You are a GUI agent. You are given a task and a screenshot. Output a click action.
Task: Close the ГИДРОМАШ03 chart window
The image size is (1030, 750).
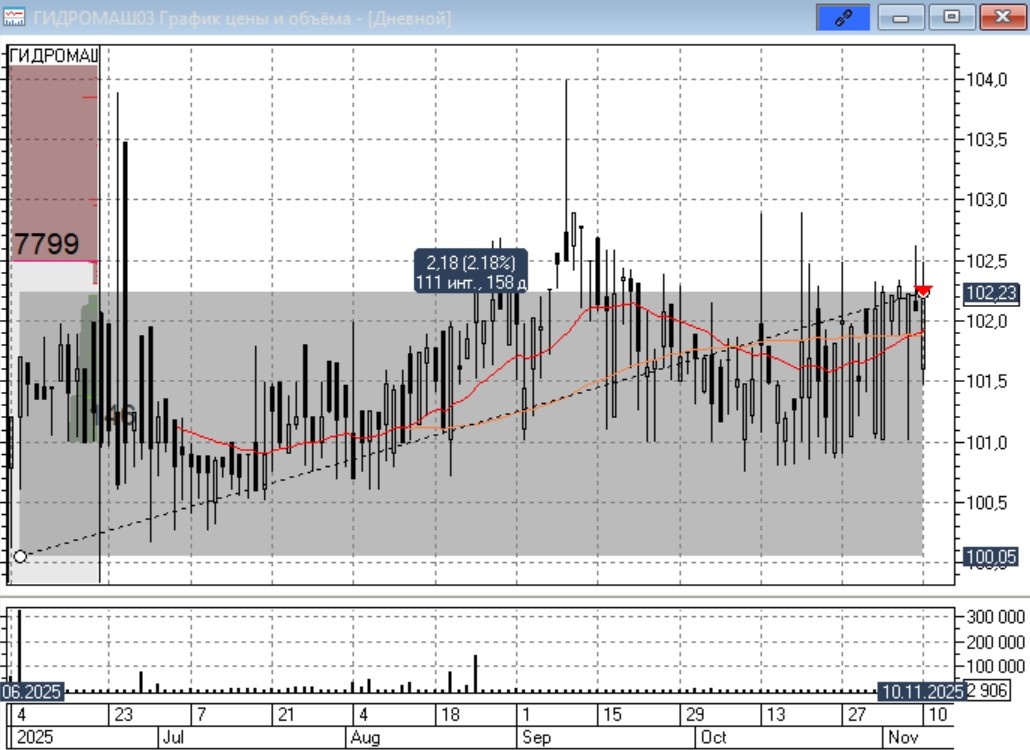(1002, 17)
